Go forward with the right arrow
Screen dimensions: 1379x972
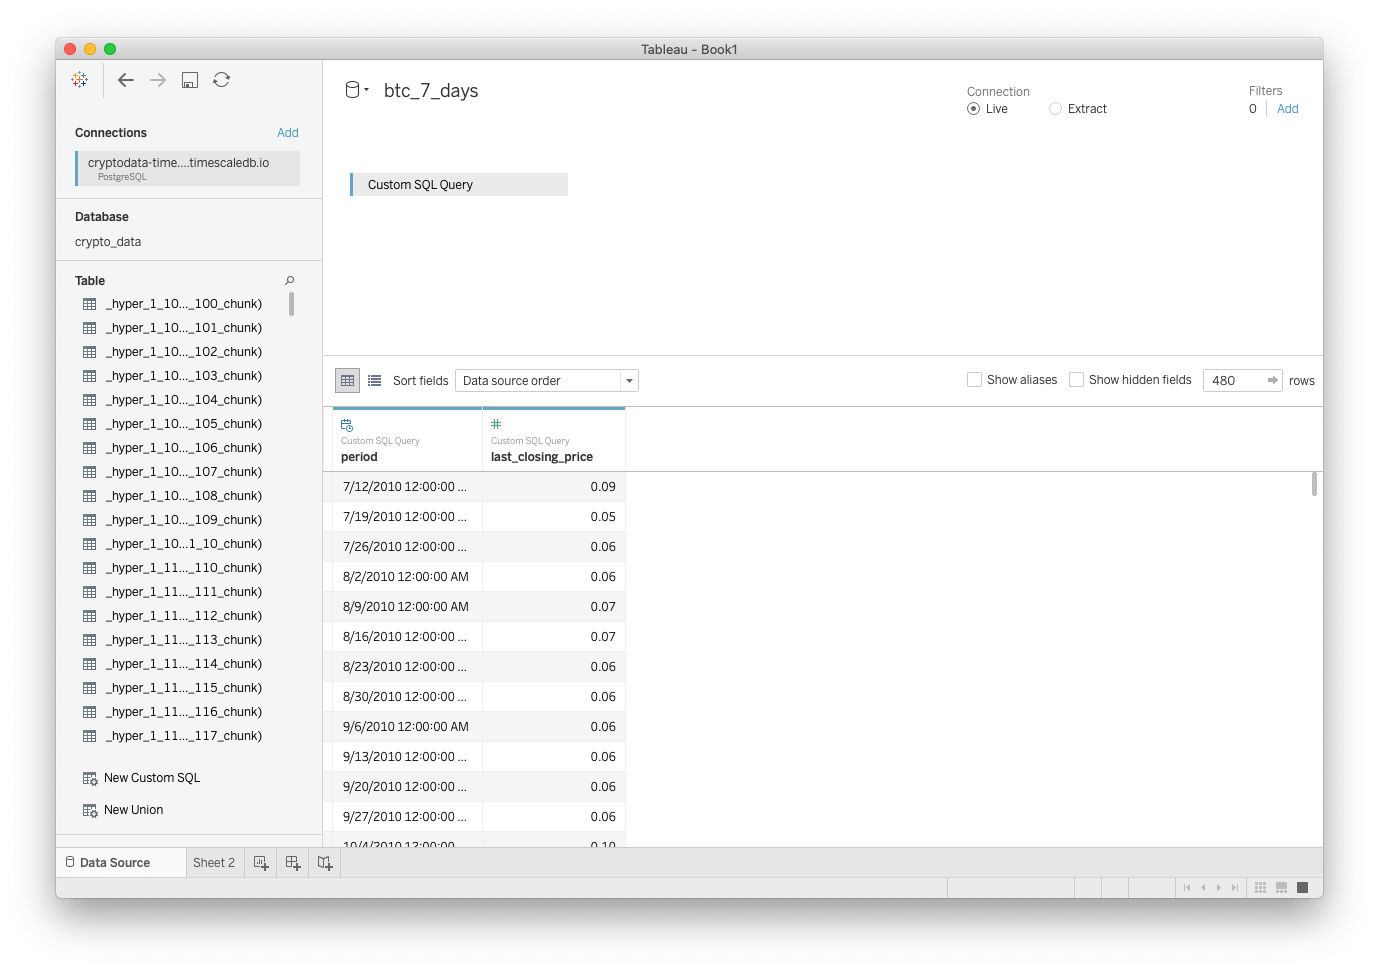coord(158,80)
